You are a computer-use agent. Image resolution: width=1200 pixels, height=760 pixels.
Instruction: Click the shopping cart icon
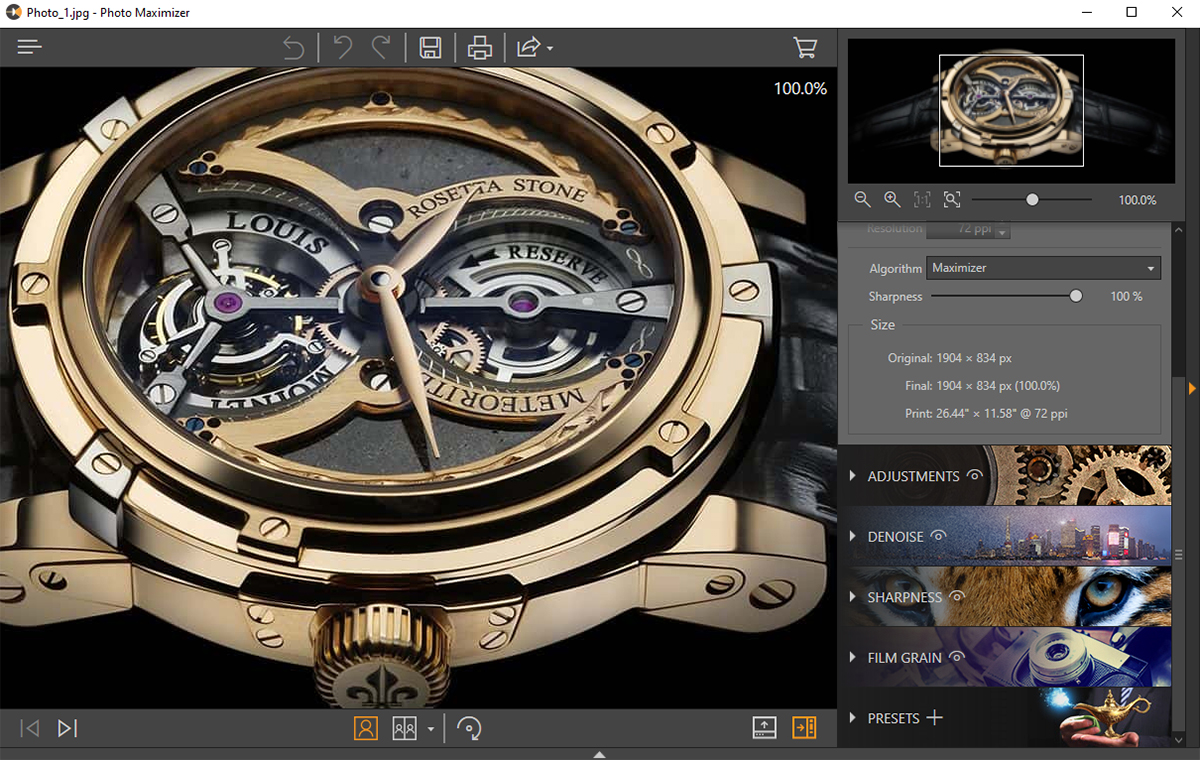point(804,47)
